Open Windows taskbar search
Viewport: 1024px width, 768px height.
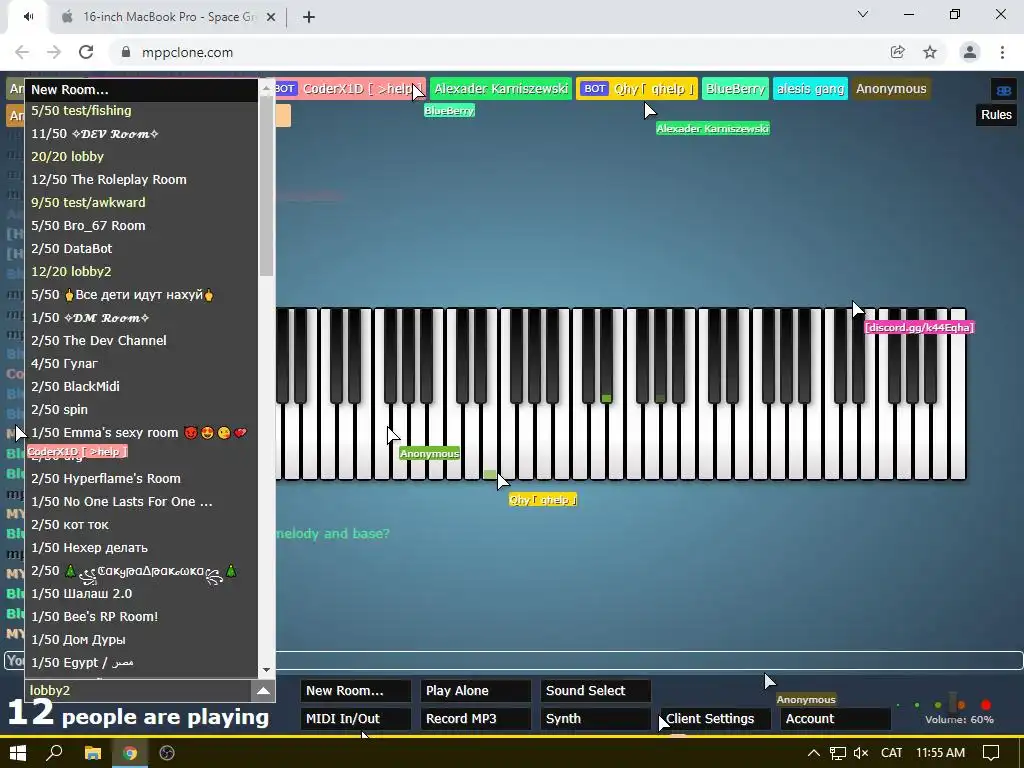click(54, 753)
